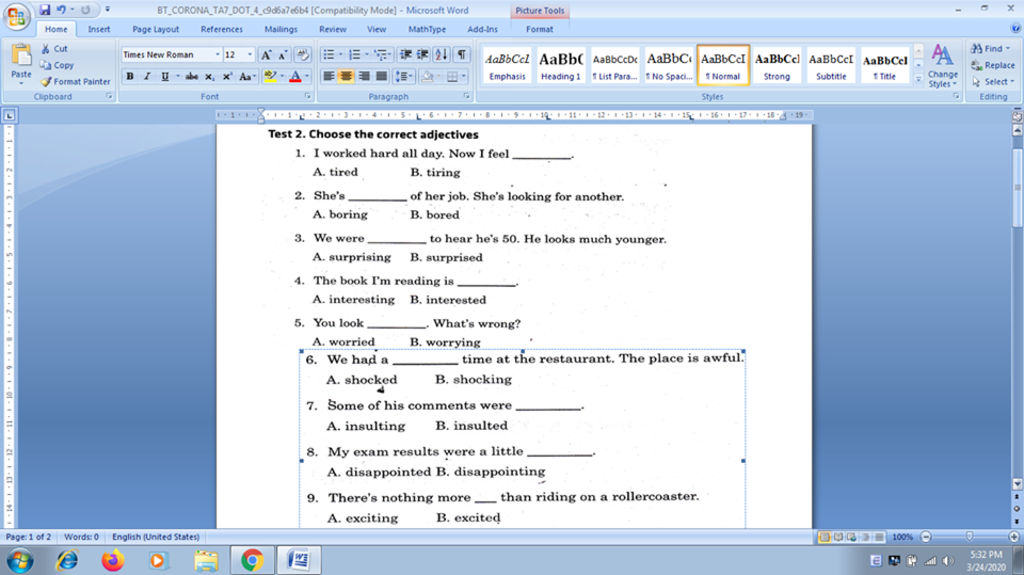Toggle italic formatting
This screenshot has height=575, width=1024.
coord(147,76)
